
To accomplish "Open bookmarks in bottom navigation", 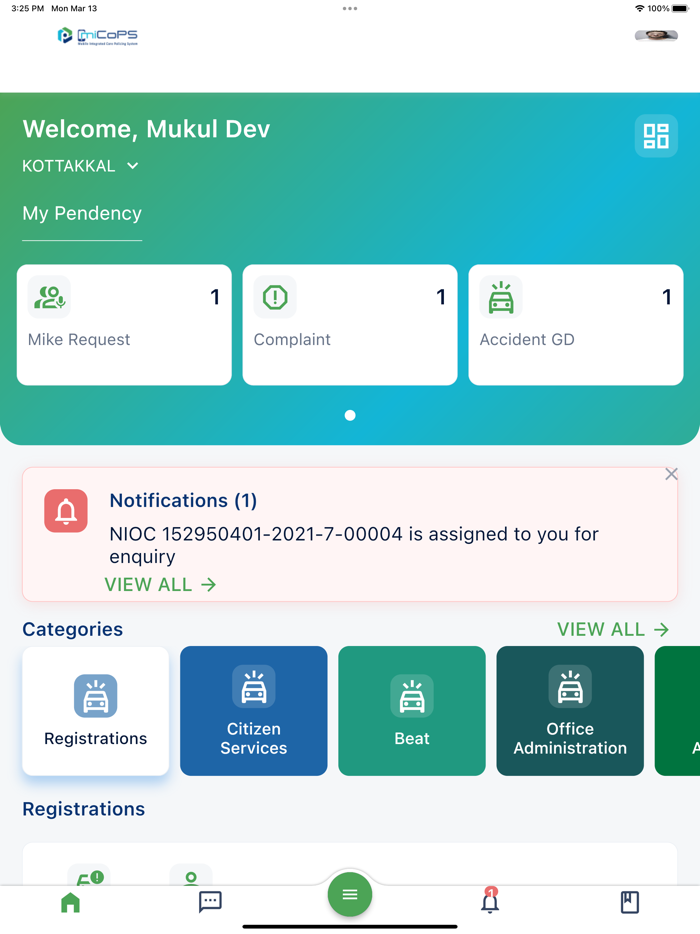I will [630, 902].
